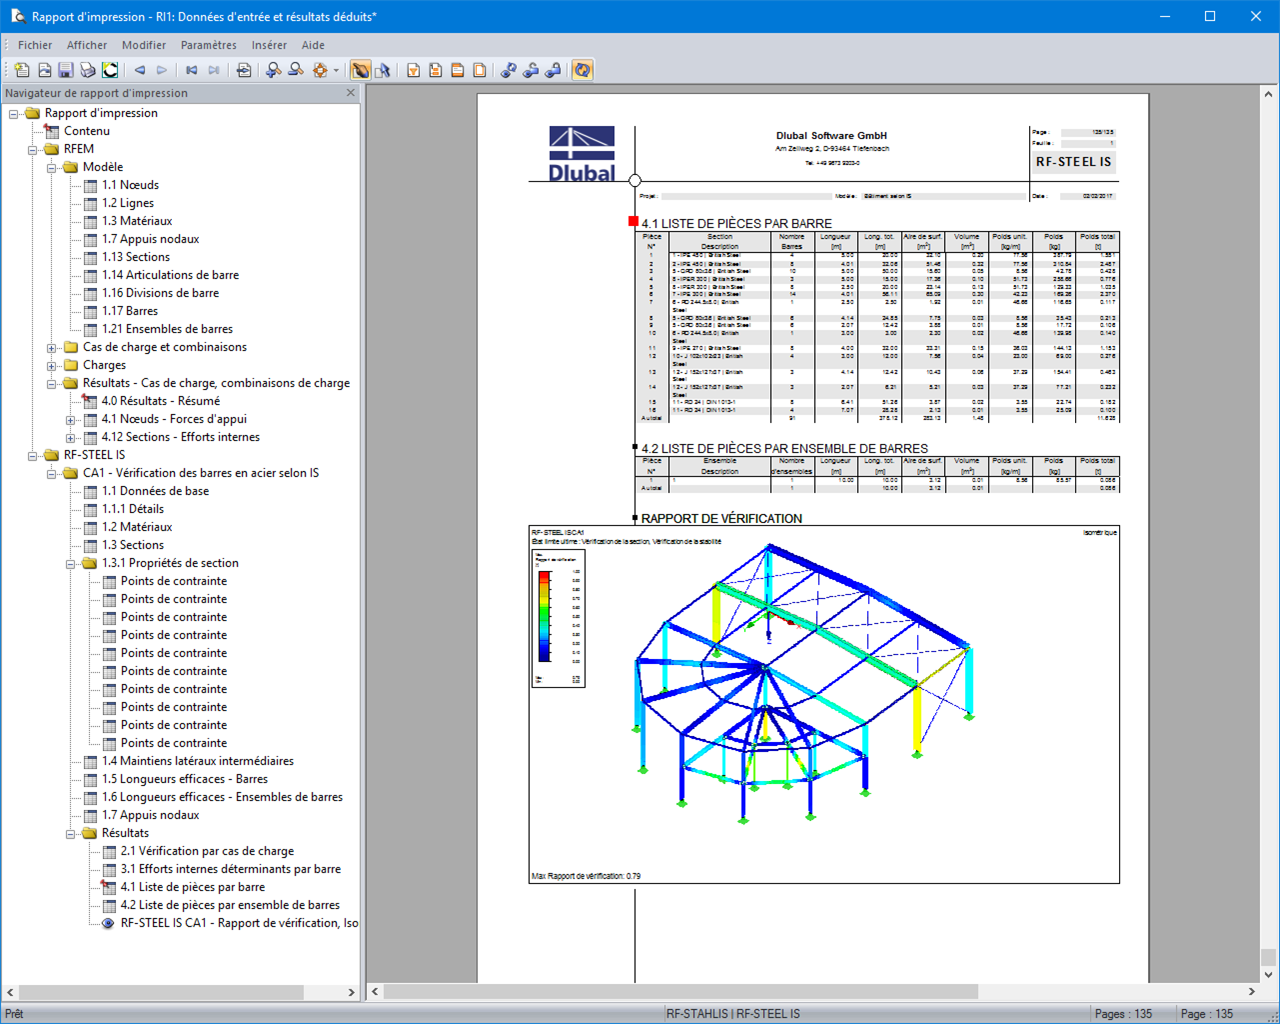Viewport: 1280px width, 1024px height.
Task: Select 4.0 Résultats - Résumé
Action: [160, 401]
